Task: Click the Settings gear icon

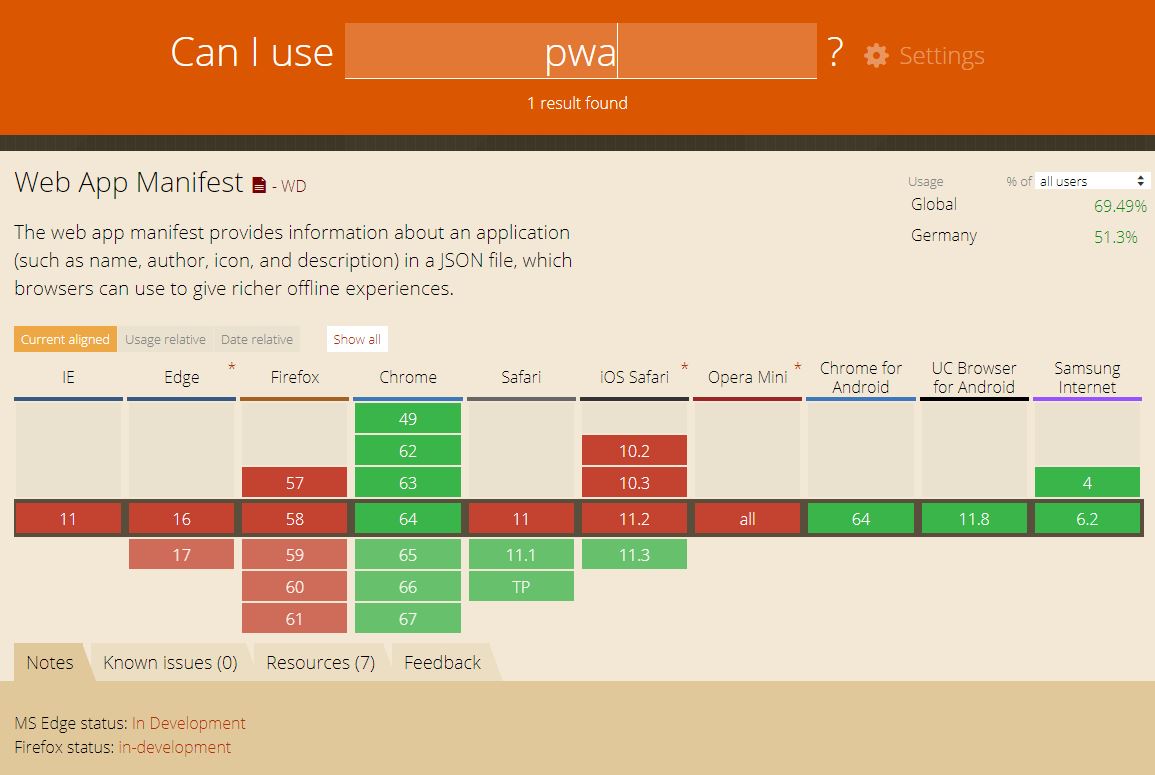Action: coord(876,55)
